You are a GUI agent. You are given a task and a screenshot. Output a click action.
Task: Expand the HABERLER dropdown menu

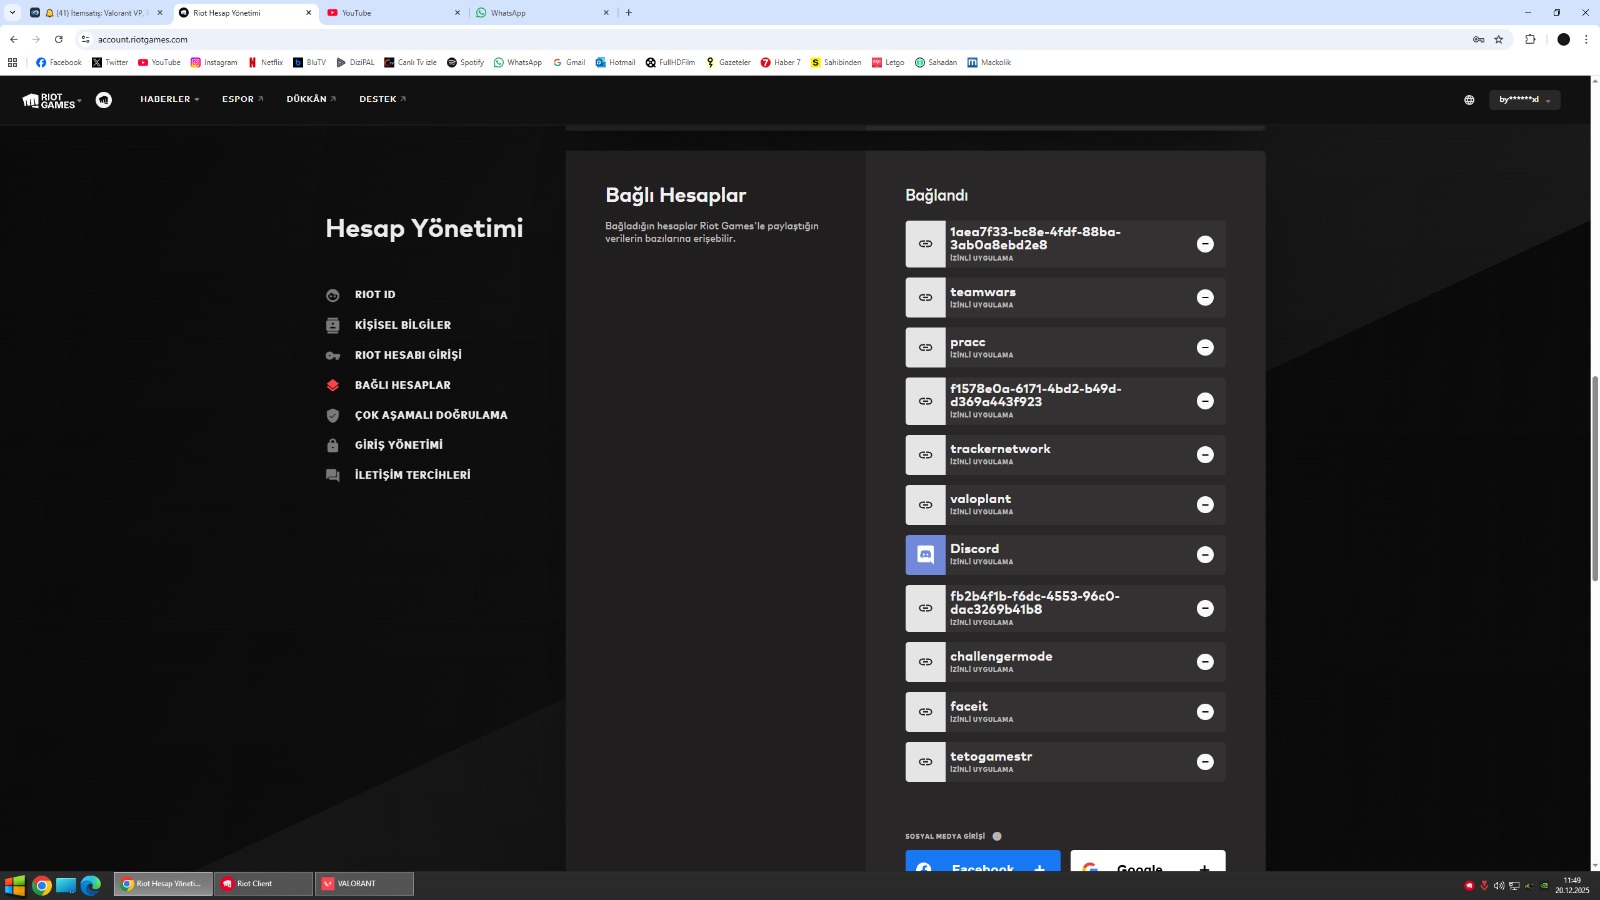tap(170, 99)
